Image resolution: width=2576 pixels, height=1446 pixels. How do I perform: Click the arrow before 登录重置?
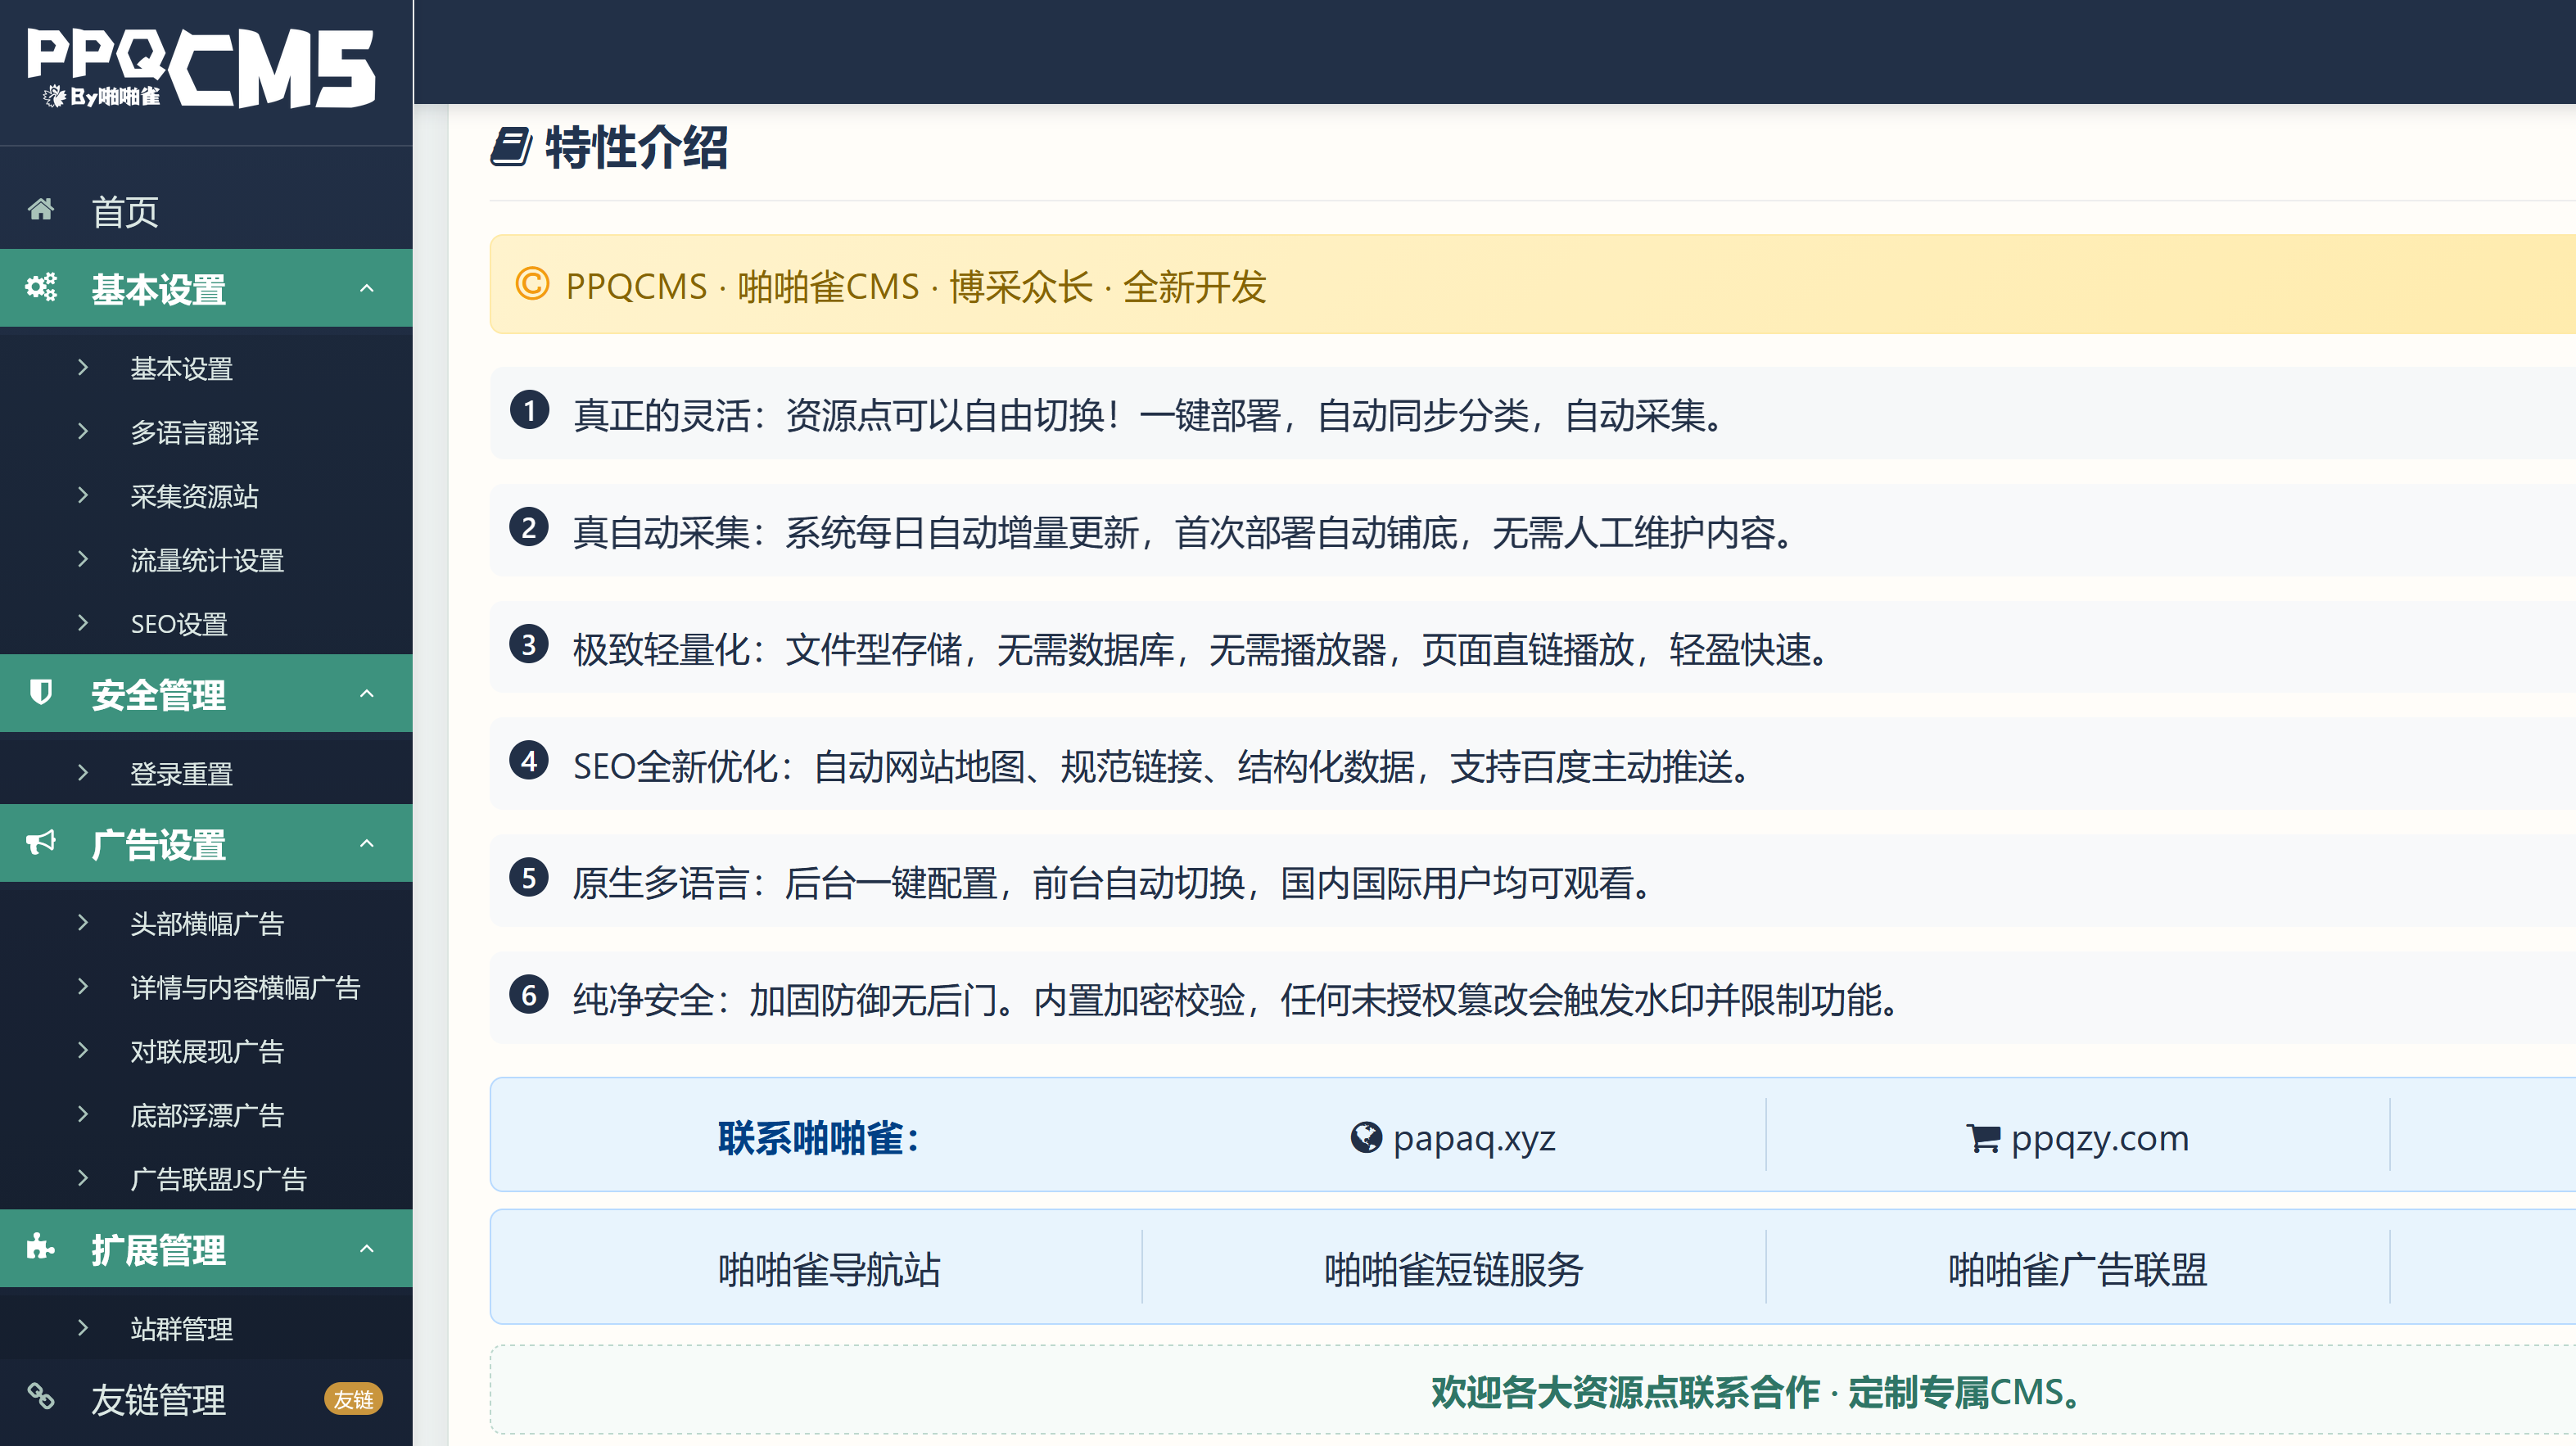pyautogui.click(x=83, y=772)
